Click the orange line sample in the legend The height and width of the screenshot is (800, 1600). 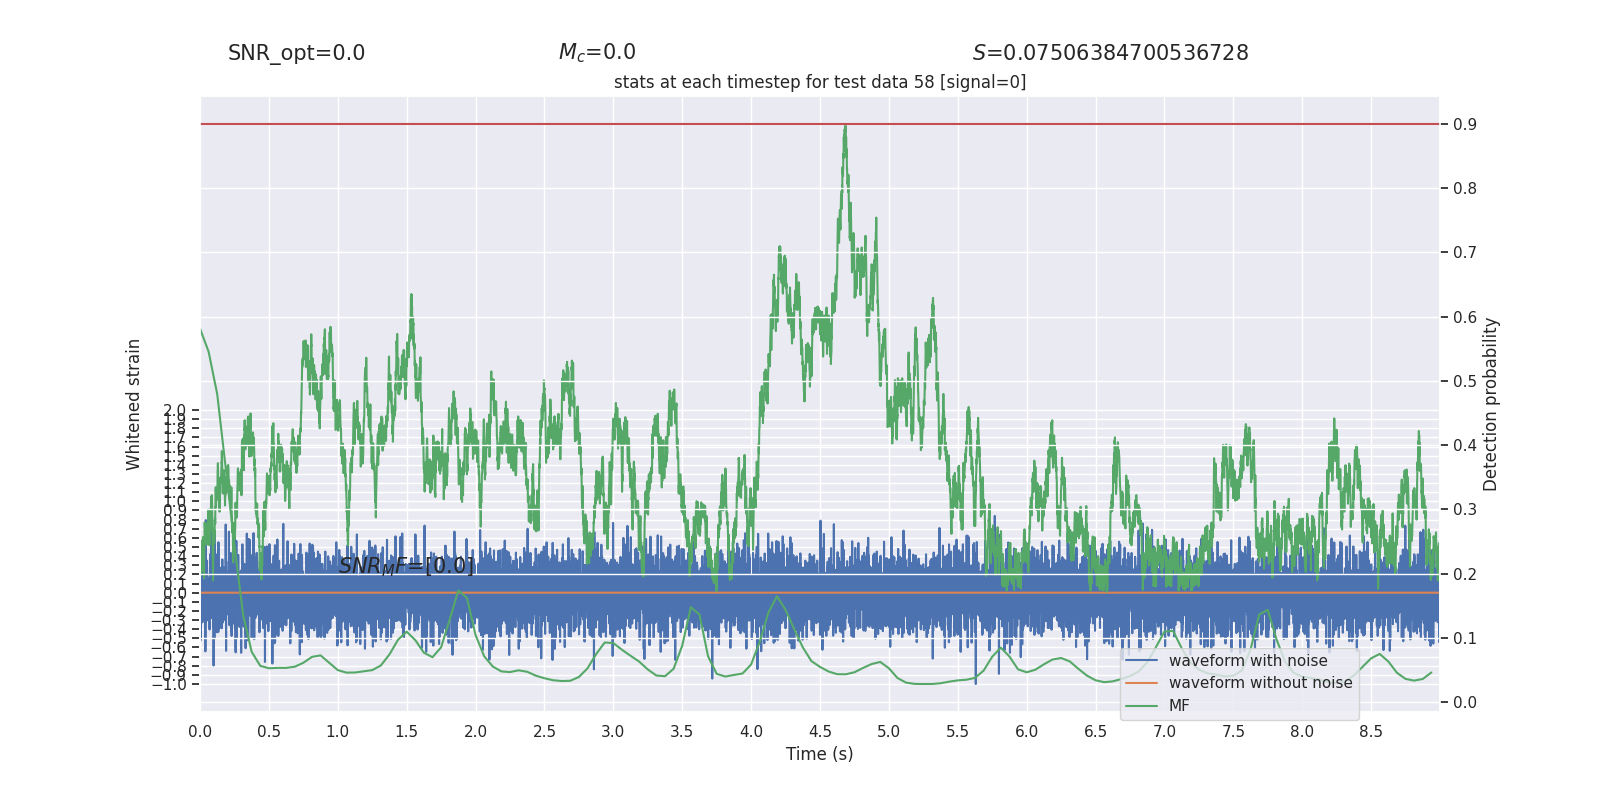click(1141, 683)
